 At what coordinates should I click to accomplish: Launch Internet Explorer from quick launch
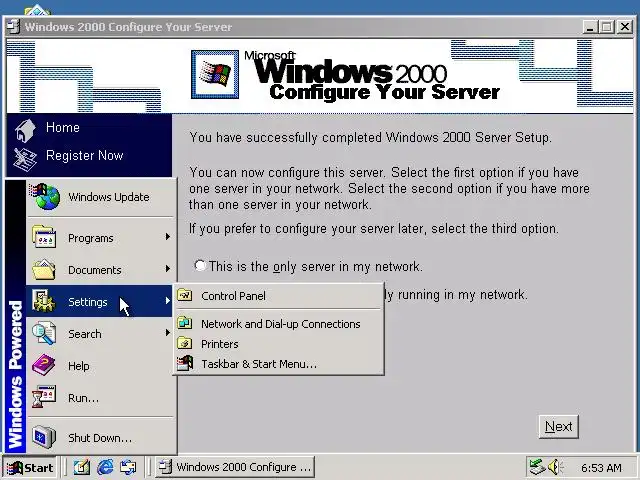(105, 467)
